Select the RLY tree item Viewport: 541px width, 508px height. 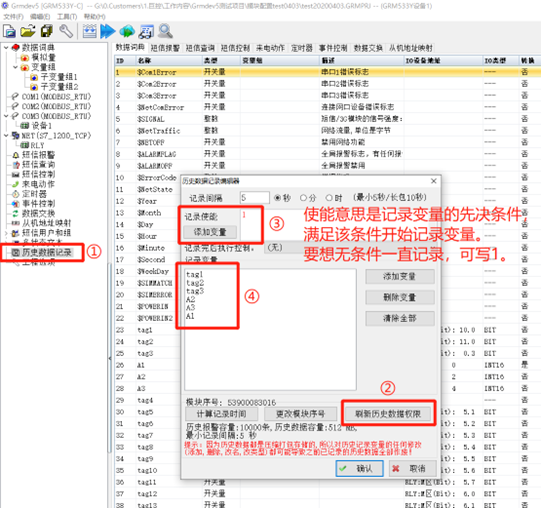37,145
